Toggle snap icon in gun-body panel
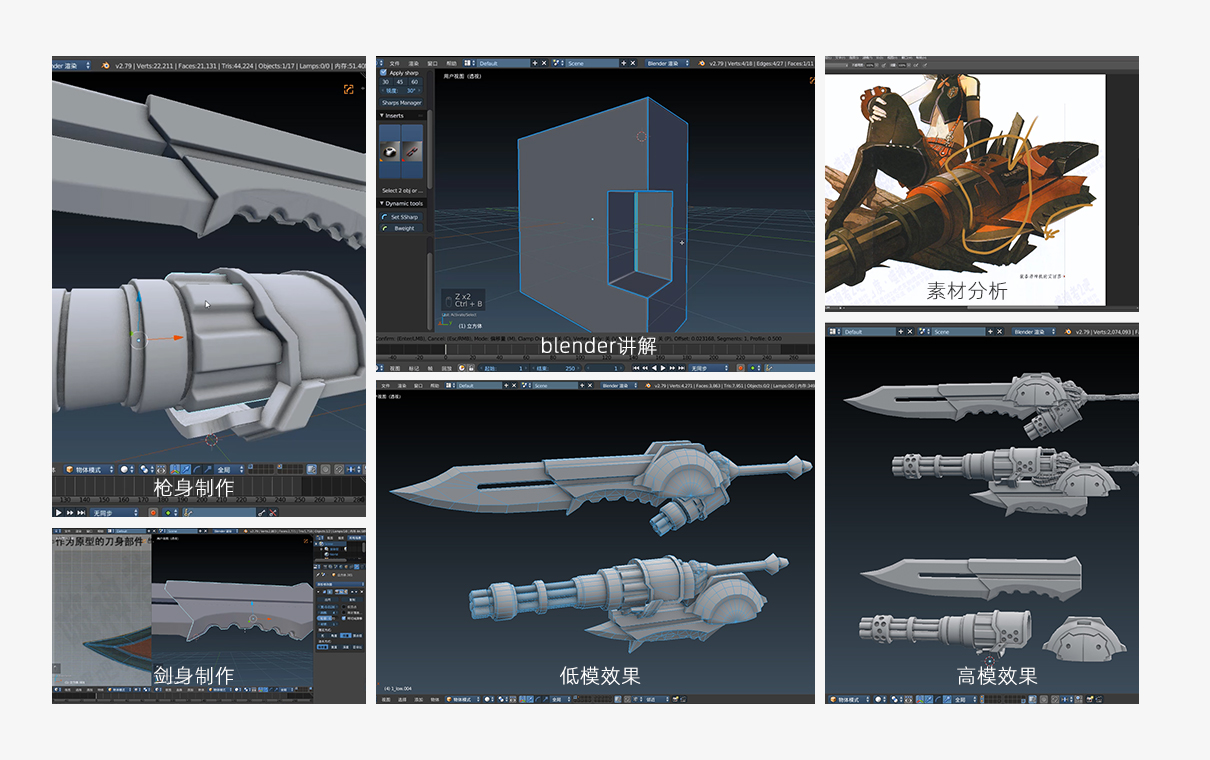 tap(341, 469)
